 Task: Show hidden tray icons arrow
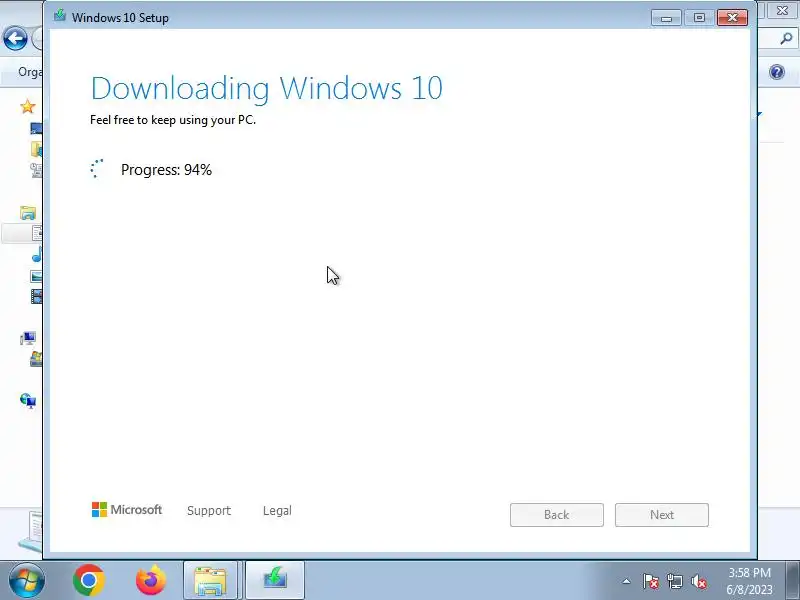coord(627,581)
